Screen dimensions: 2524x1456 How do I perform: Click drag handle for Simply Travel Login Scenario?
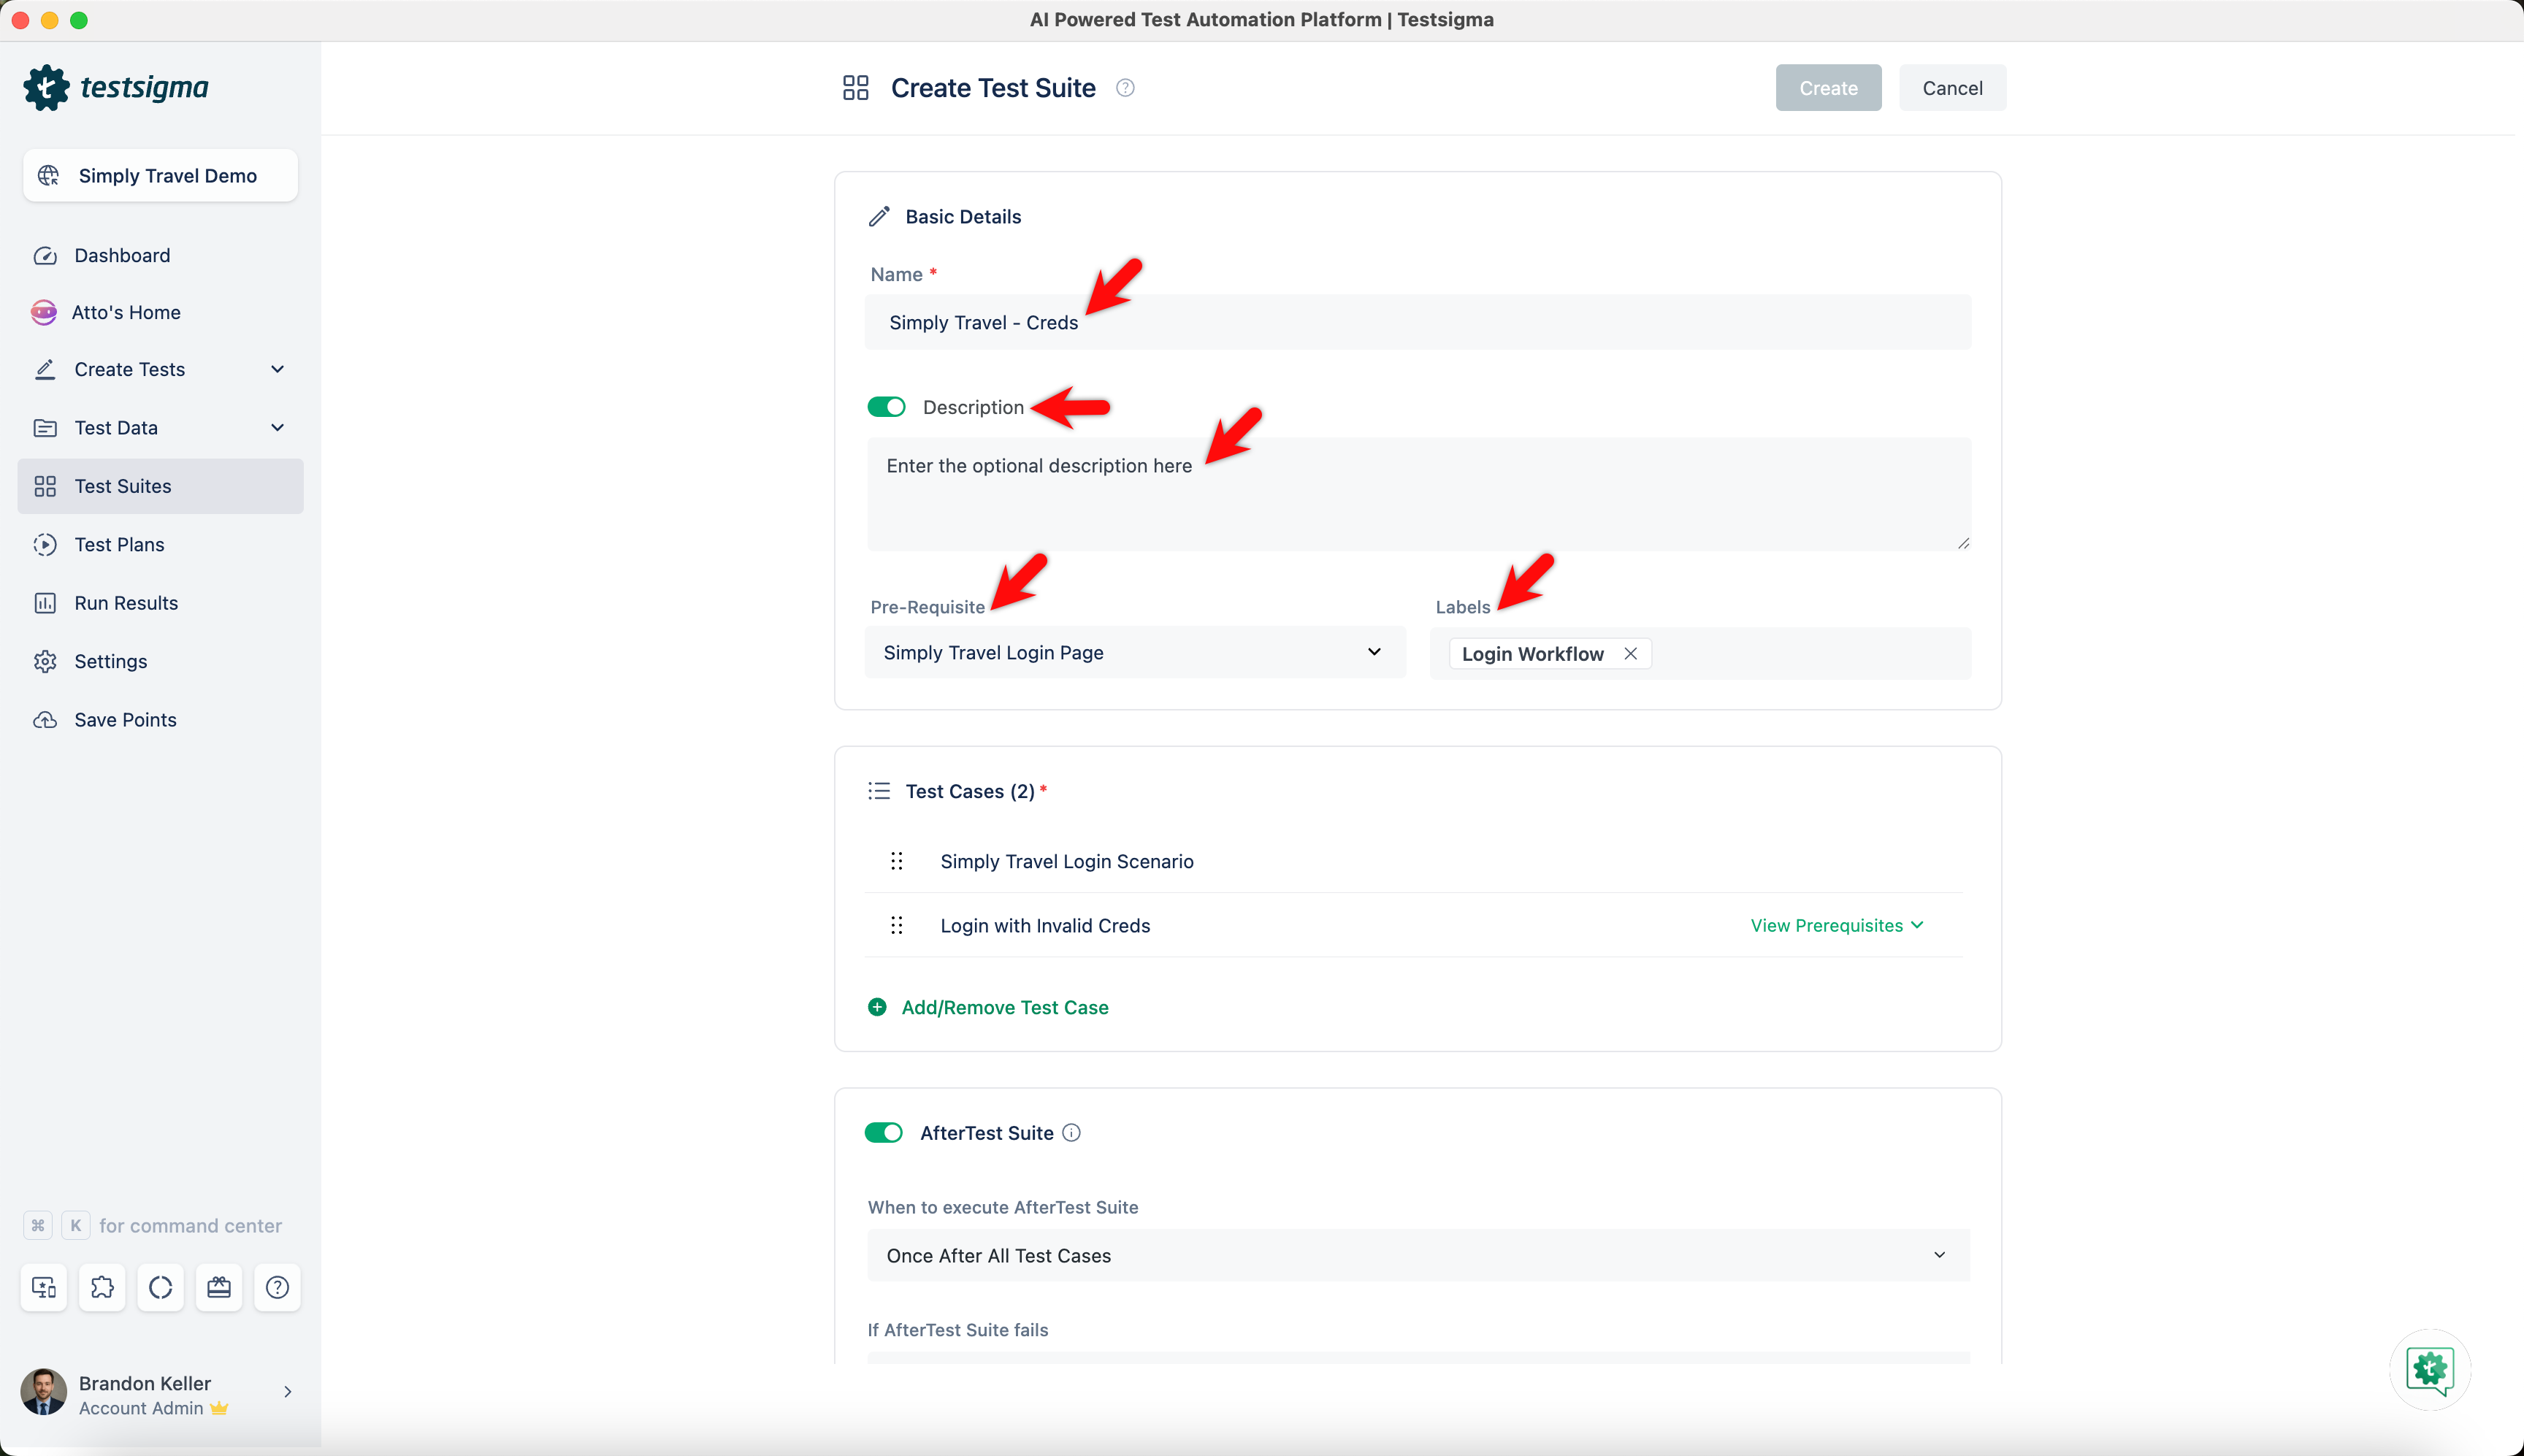tap(897, 861)
